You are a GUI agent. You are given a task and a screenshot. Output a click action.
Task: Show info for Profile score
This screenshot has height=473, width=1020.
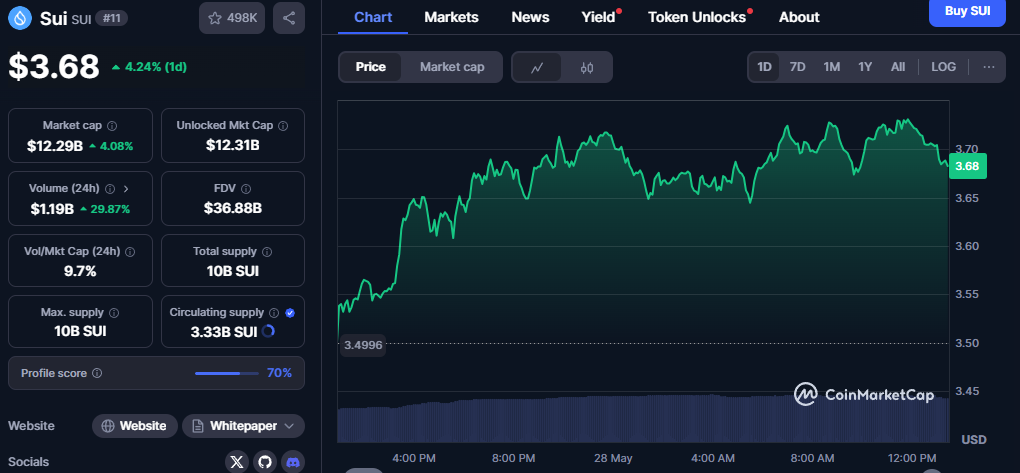tap(97, 373)
